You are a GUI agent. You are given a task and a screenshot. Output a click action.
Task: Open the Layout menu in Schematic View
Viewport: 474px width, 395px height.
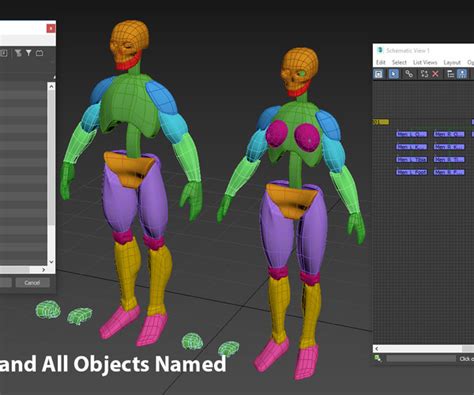click(452, 62)
